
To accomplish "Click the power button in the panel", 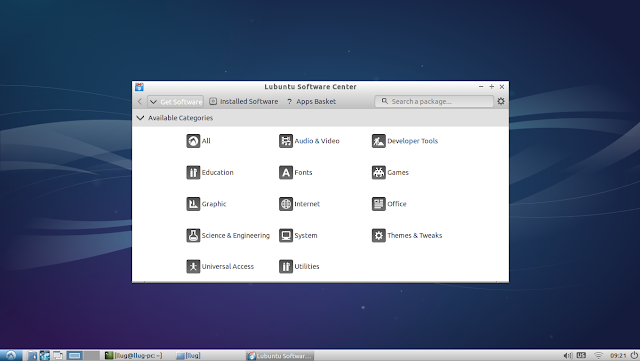I will point(634,355).
